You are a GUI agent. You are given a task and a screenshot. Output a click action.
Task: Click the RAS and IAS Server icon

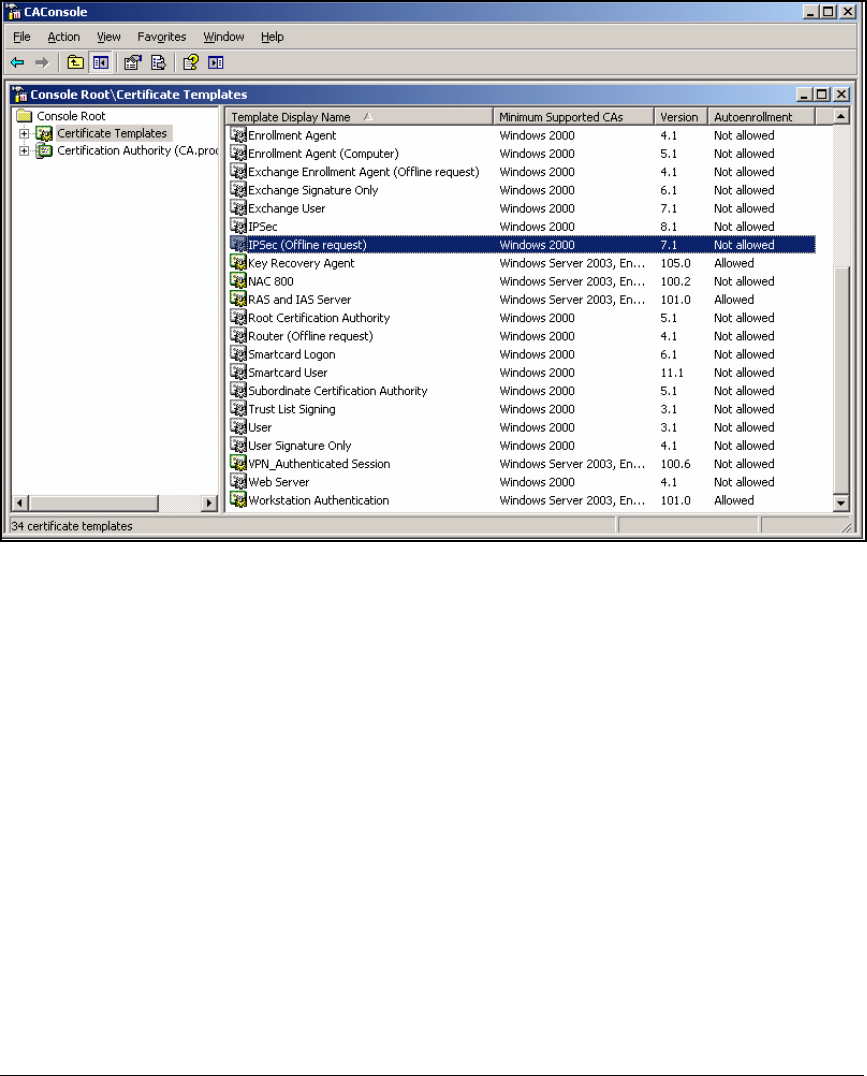tap(238, 299)
